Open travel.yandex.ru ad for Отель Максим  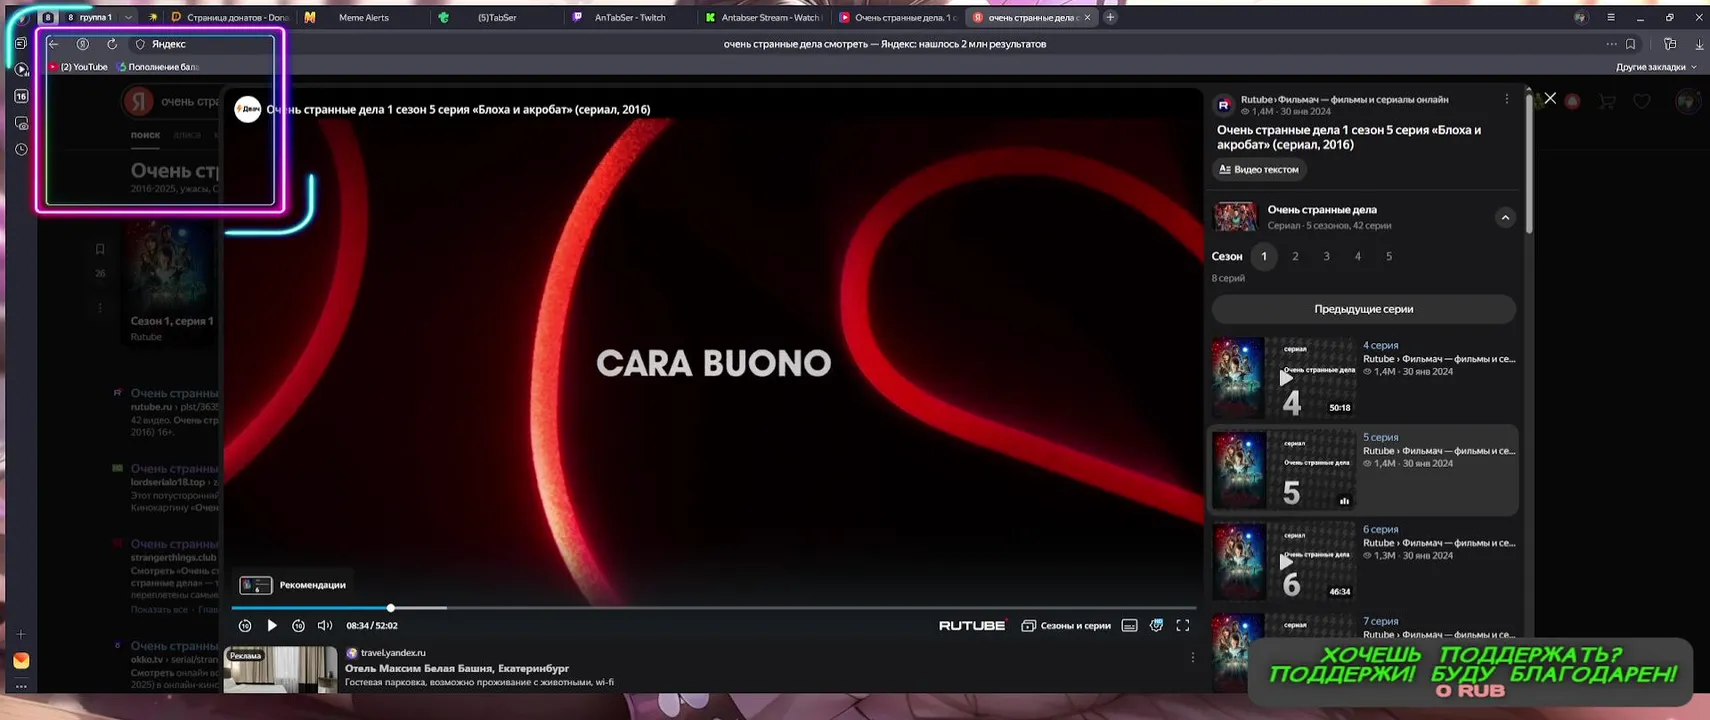click(457, 668)
